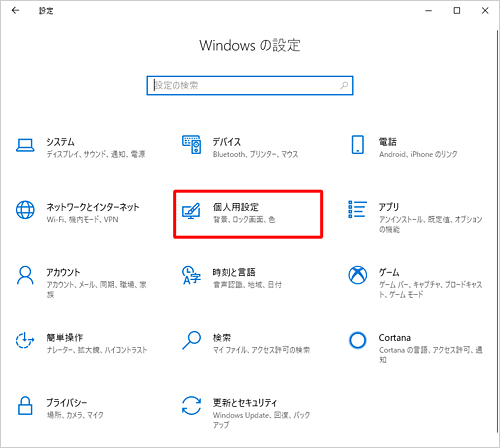Click the デバイス keyboard and speaker icon
Screen dimensions: 500x448
coord(192,145)
